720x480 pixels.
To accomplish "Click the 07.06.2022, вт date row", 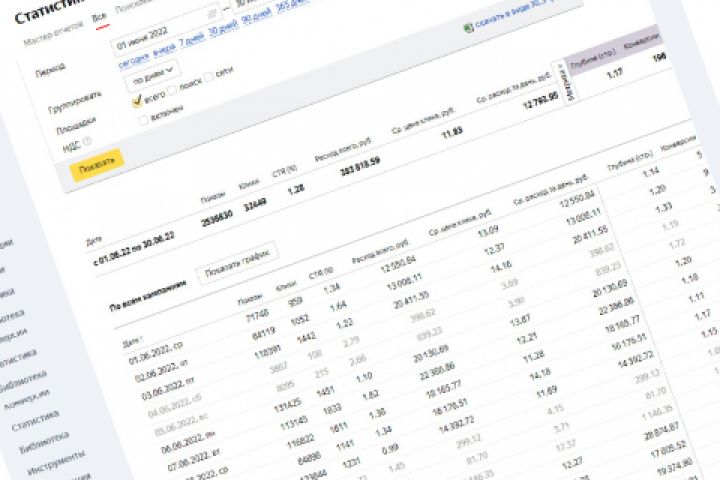I will point(194,461).
